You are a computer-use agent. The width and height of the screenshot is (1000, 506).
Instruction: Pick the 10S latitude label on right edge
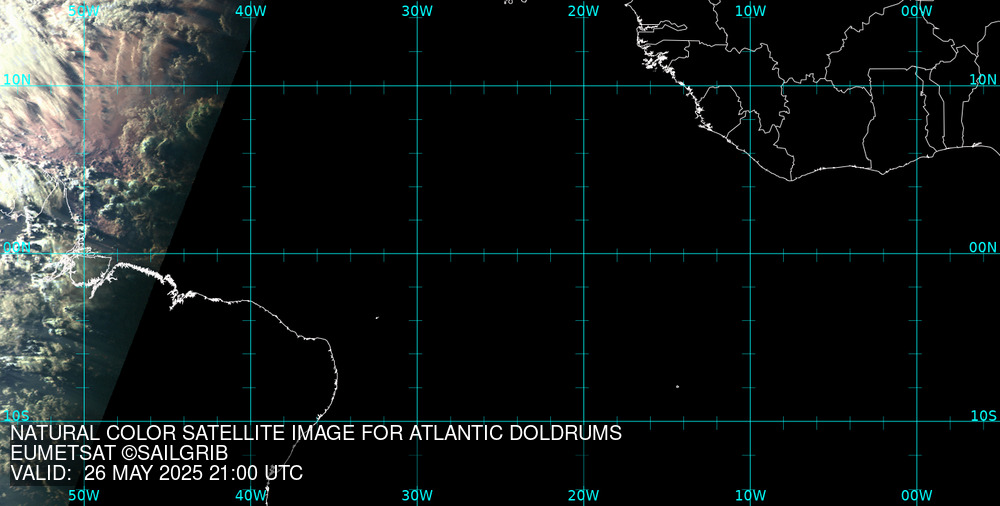(x=983, y=416)
